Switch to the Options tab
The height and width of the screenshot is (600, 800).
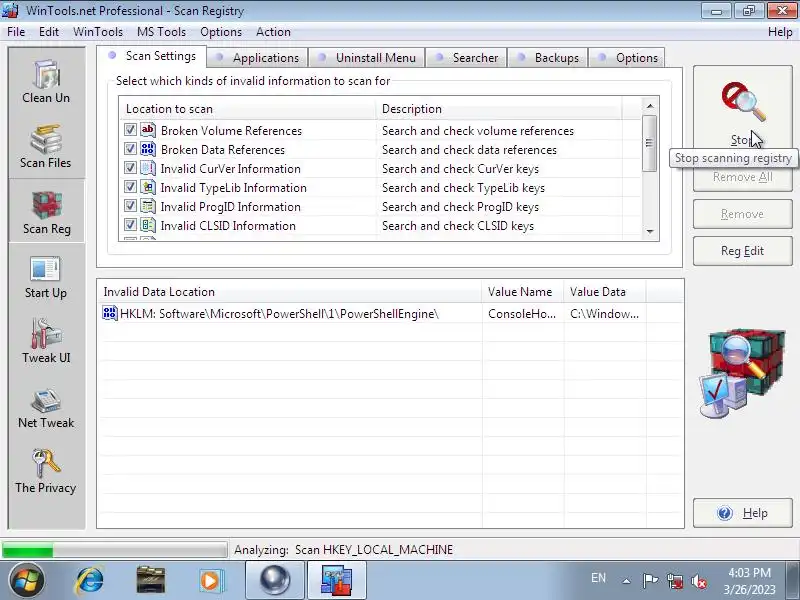point(627,58)
